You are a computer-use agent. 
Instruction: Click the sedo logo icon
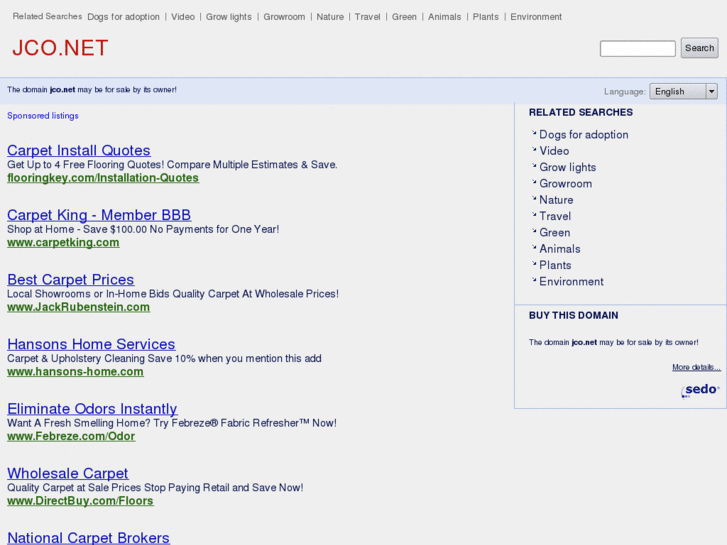tap(700, 390)
